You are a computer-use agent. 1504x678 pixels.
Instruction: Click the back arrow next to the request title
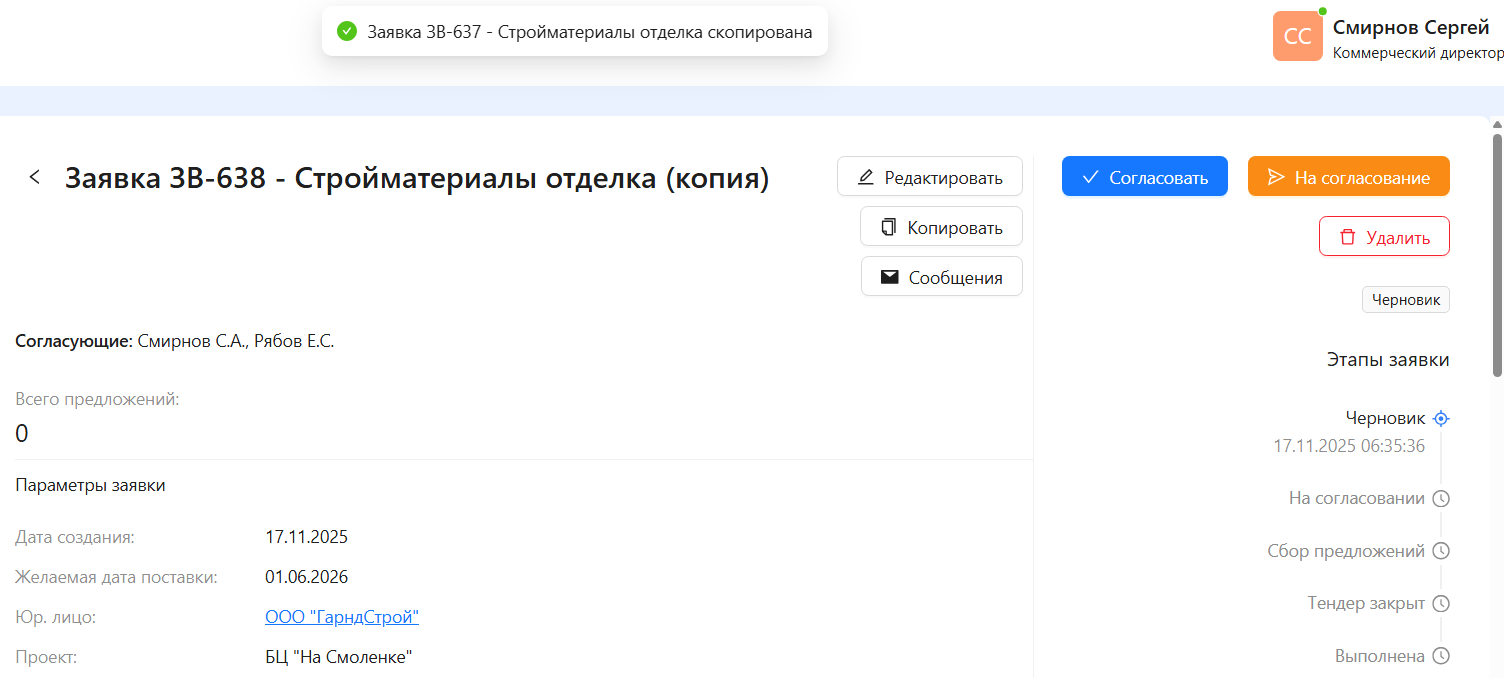(35, 176)
